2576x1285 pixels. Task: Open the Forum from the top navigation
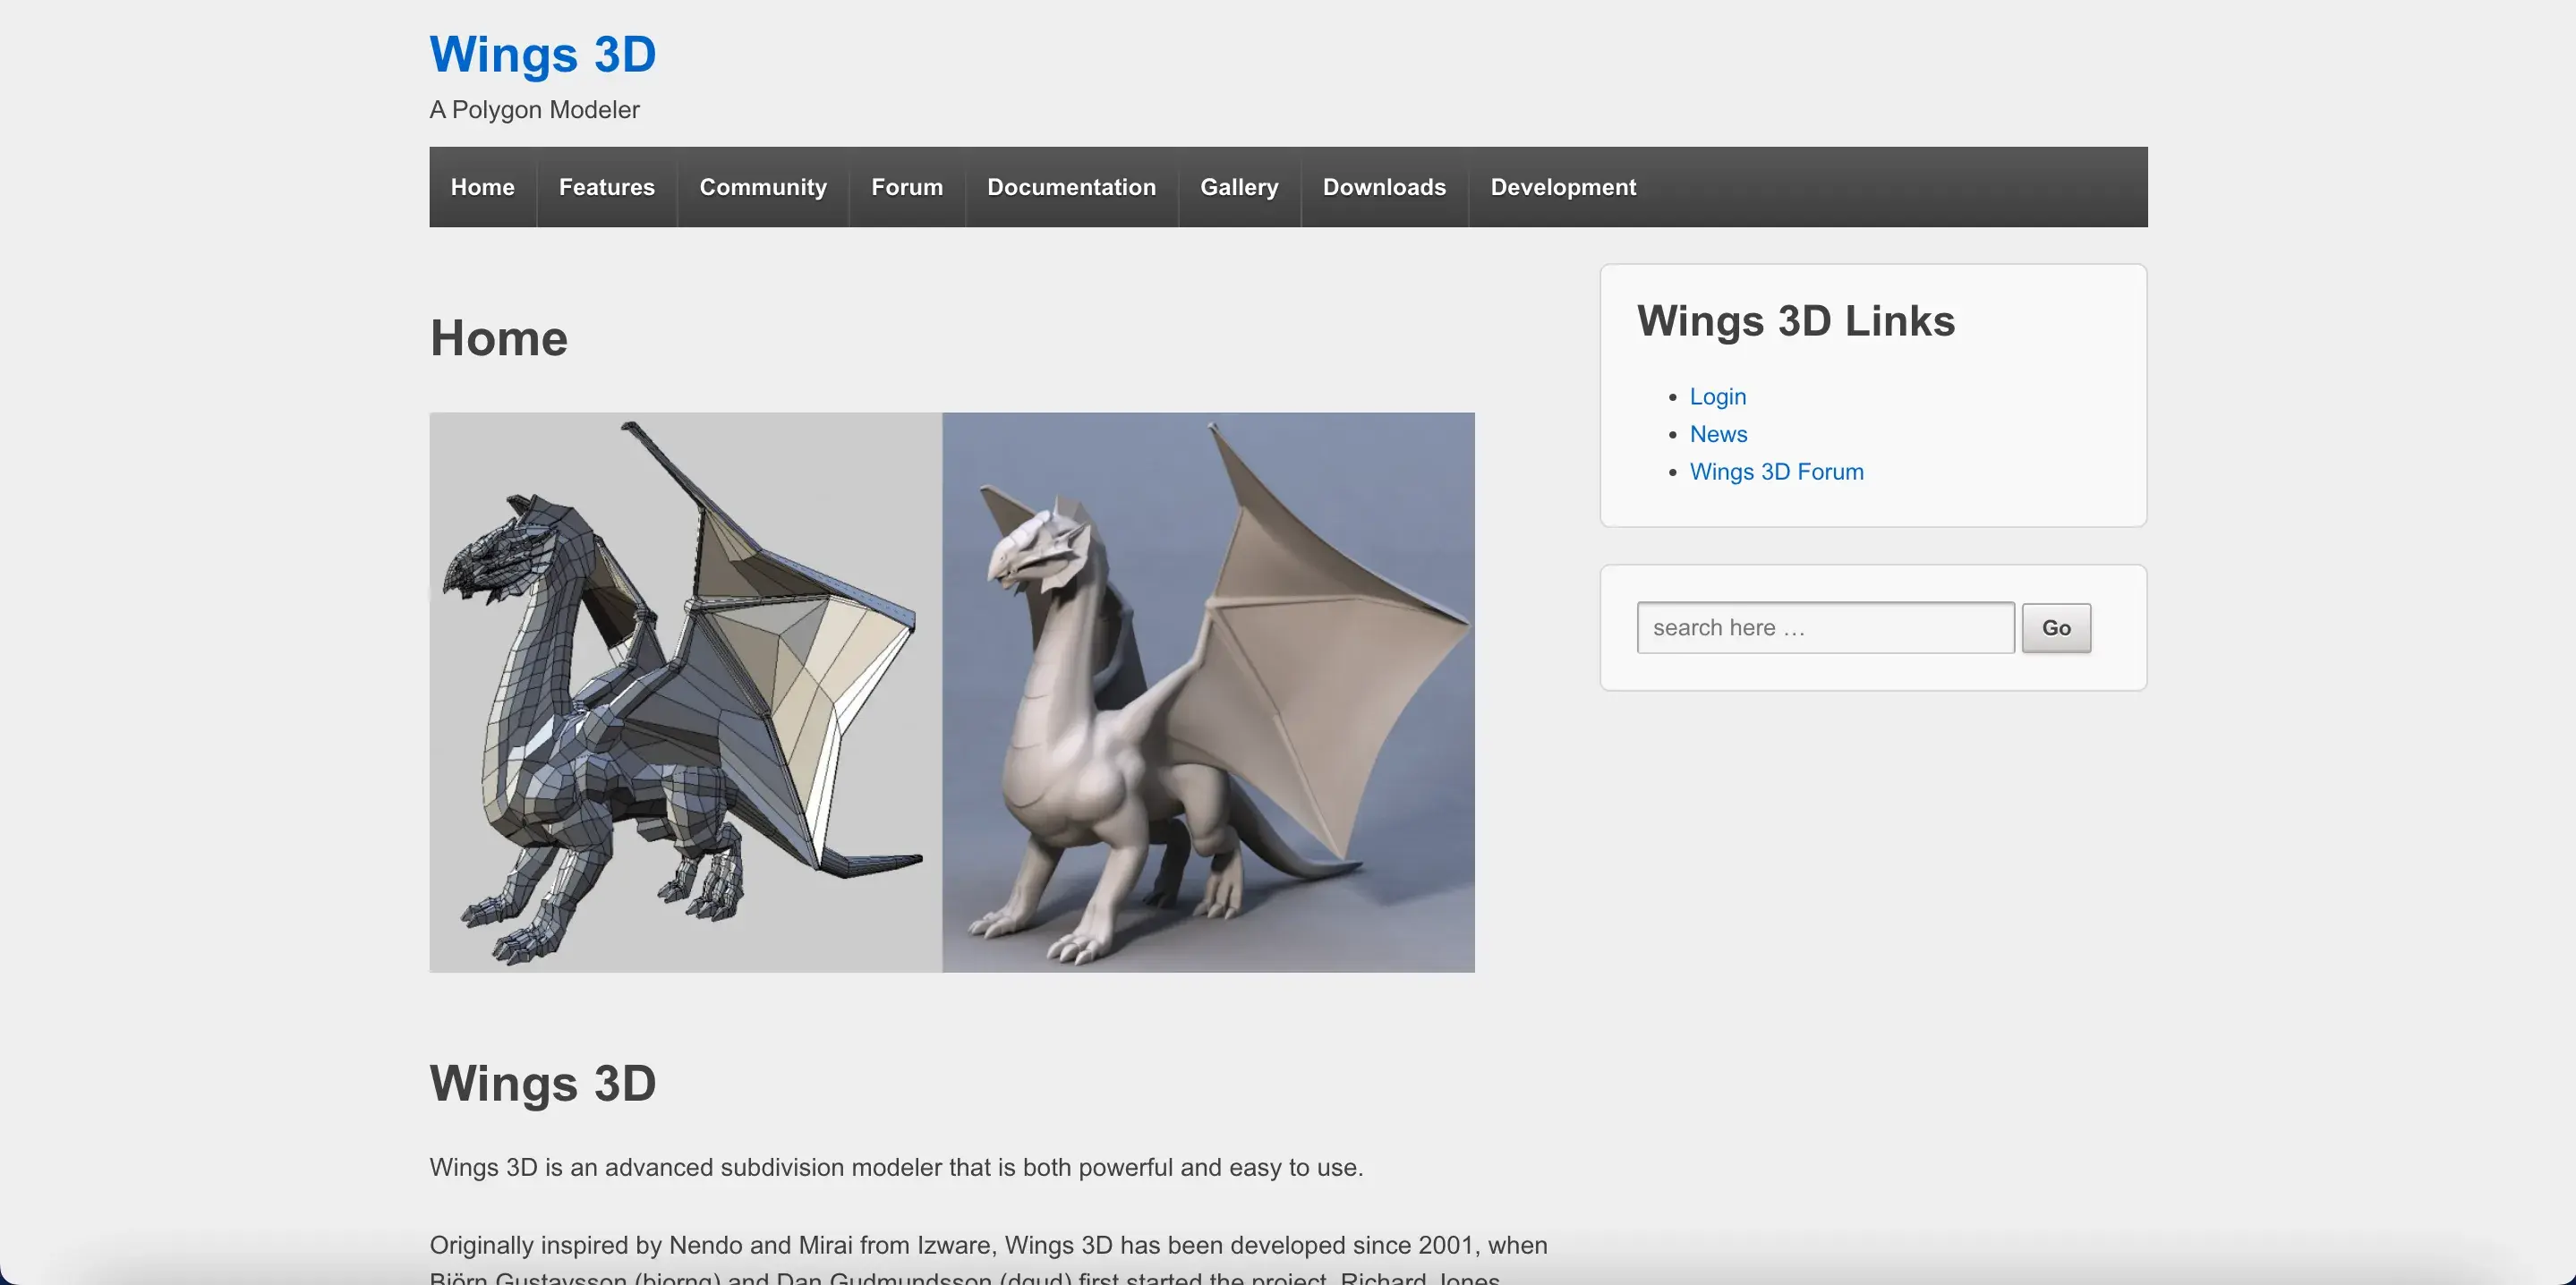click(906, 187)
